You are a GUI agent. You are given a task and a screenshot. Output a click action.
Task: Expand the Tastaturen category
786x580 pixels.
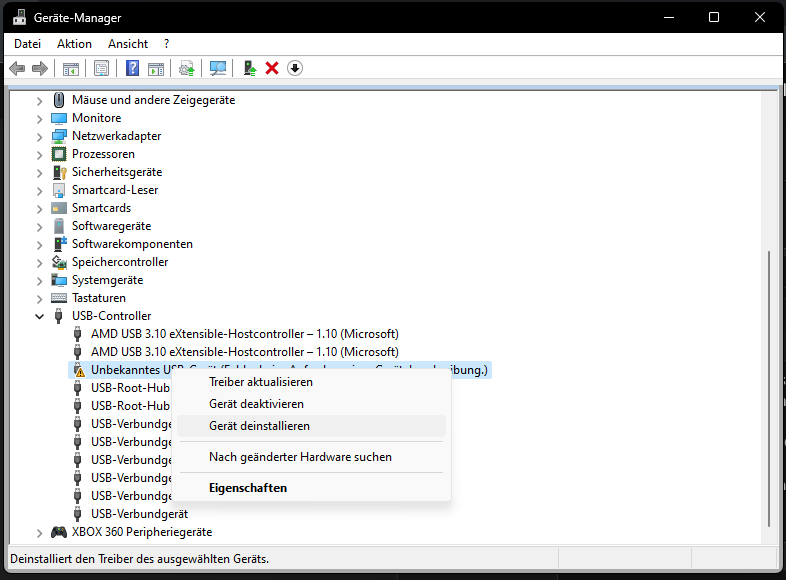[x=39, y=299]
